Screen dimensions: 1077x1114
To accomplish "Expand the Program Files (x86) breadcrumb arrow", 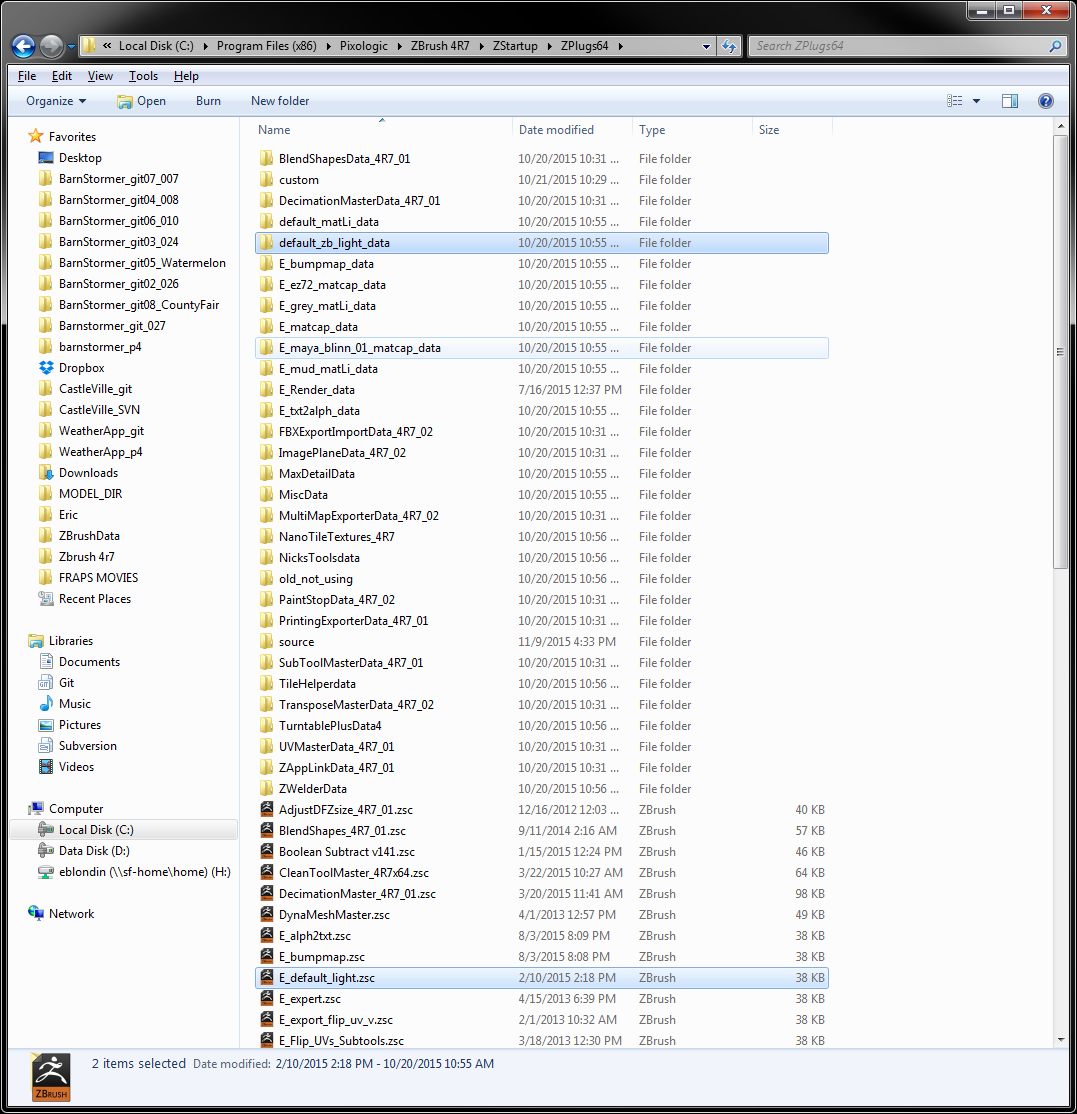I will point(328,46).
